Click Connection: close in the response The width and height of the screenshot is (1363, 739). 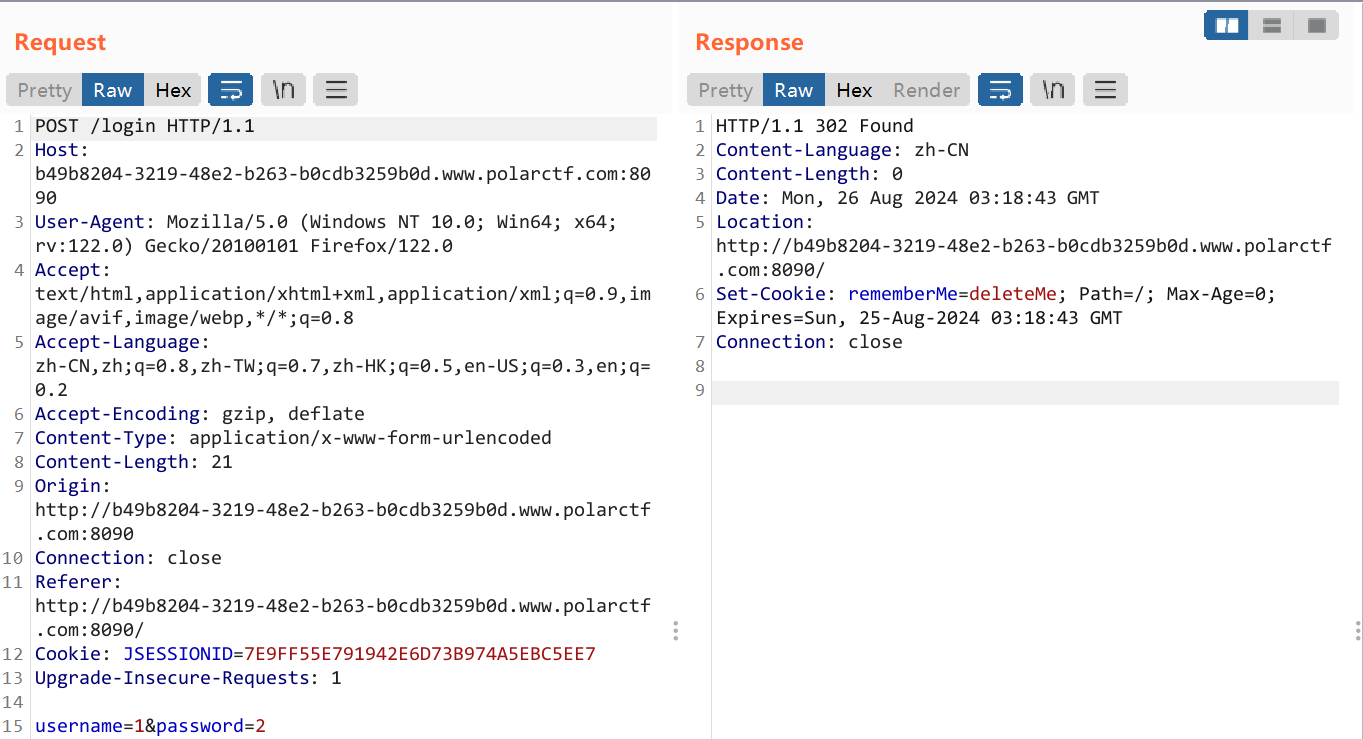click(809, 342)
